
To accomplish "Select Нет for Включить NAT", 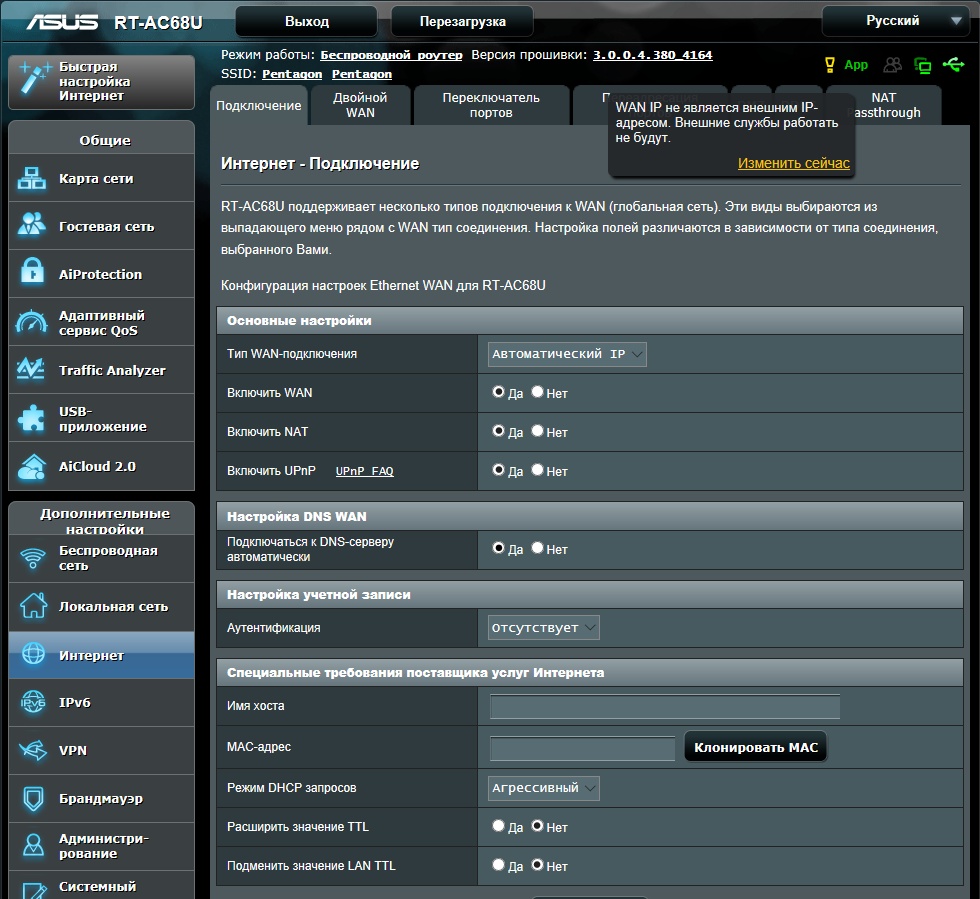I will 537,431.
